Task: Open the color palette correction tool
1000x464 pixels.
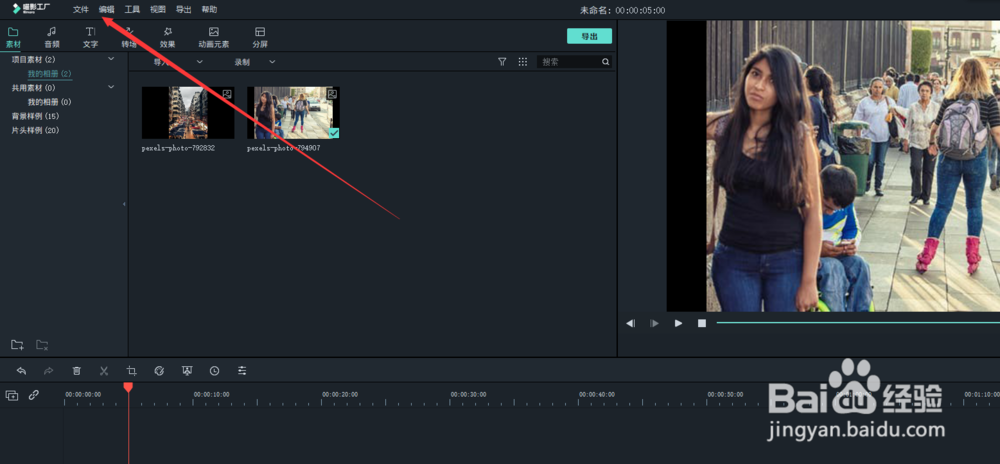Action: click(x=159, y=370)
